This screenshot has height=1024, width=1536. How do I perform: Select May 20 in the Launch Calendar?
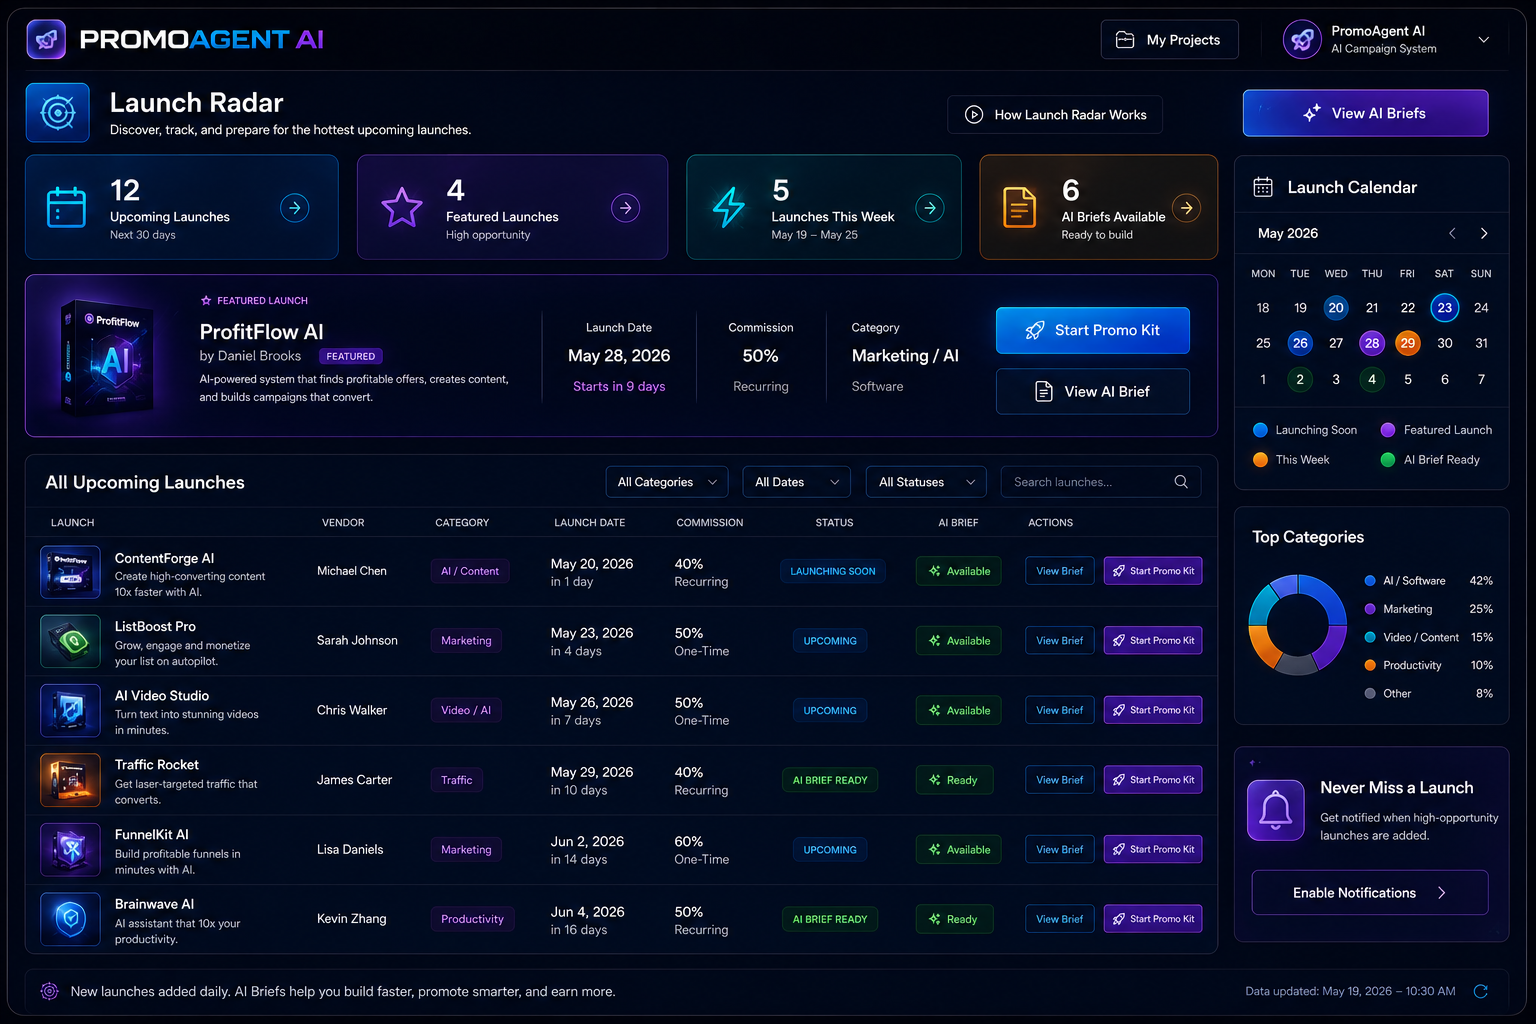point(1336,308)
